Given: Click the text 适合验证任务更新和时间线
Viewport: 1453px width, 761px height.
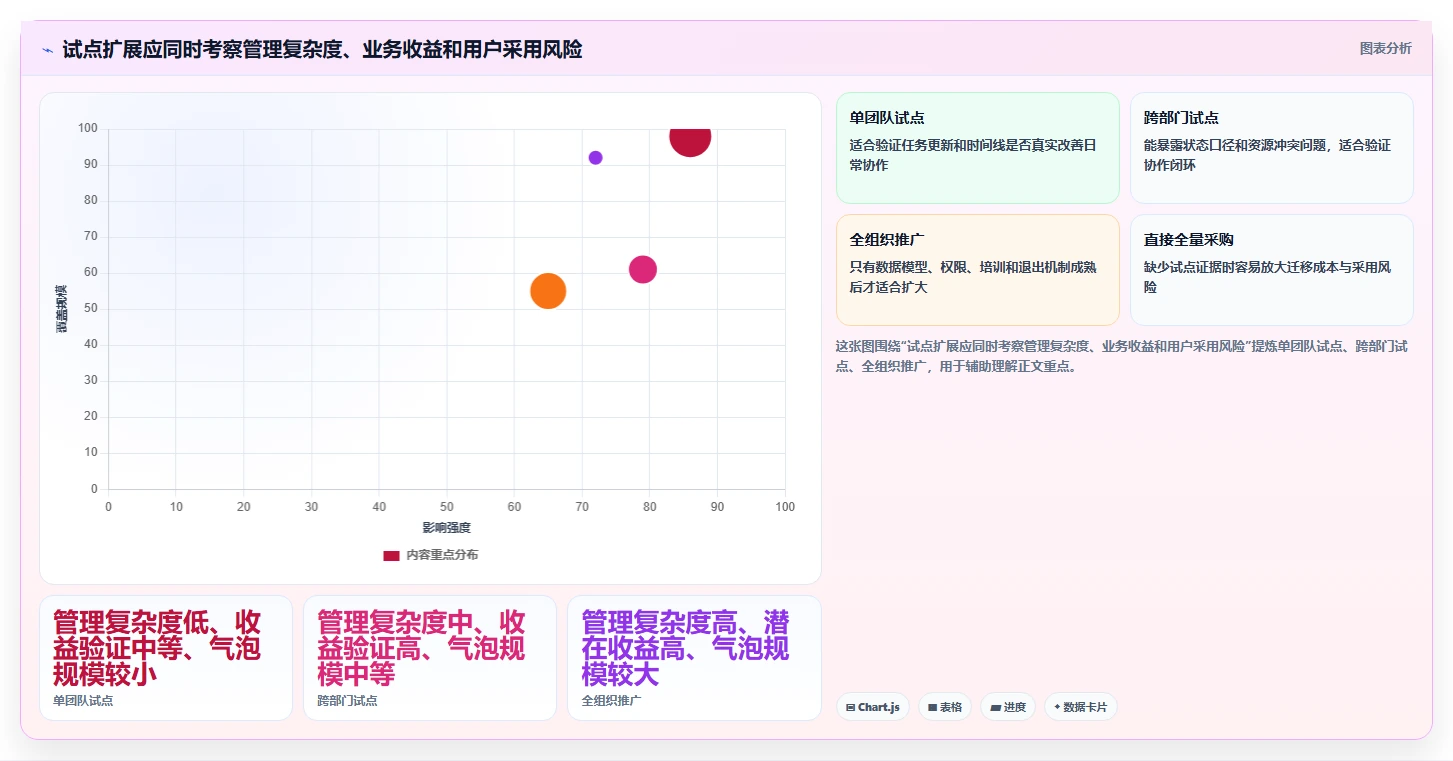Looking at the screenshot, I should (x=973, y=155).
